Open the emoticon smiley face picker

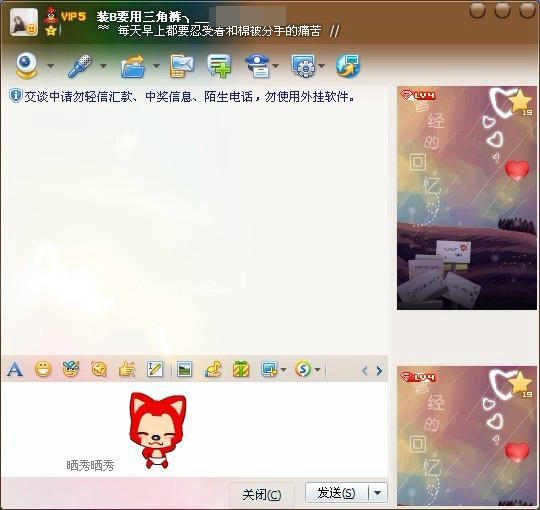(x=43, y=370)
